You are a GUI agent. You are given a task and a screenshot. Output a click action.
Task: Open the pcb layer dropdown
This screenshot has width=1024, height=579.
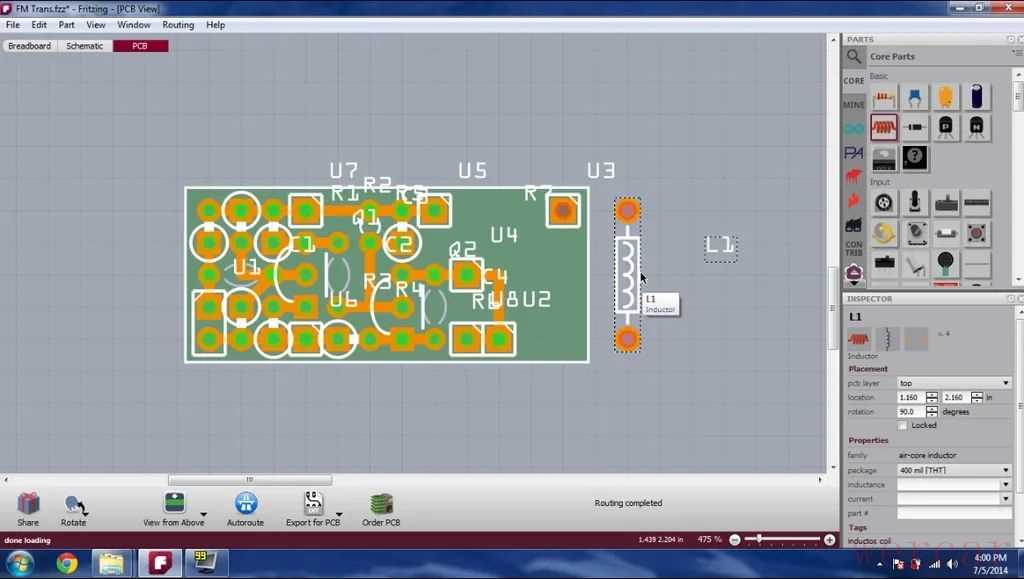(954, 383)
